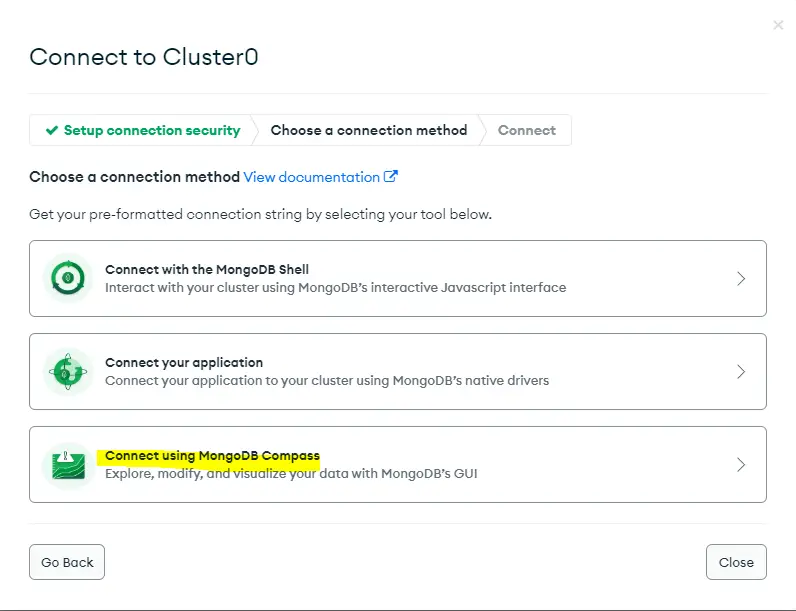Switch to the Connect step tab
The image size is (796, 611).
pos(526,130)
